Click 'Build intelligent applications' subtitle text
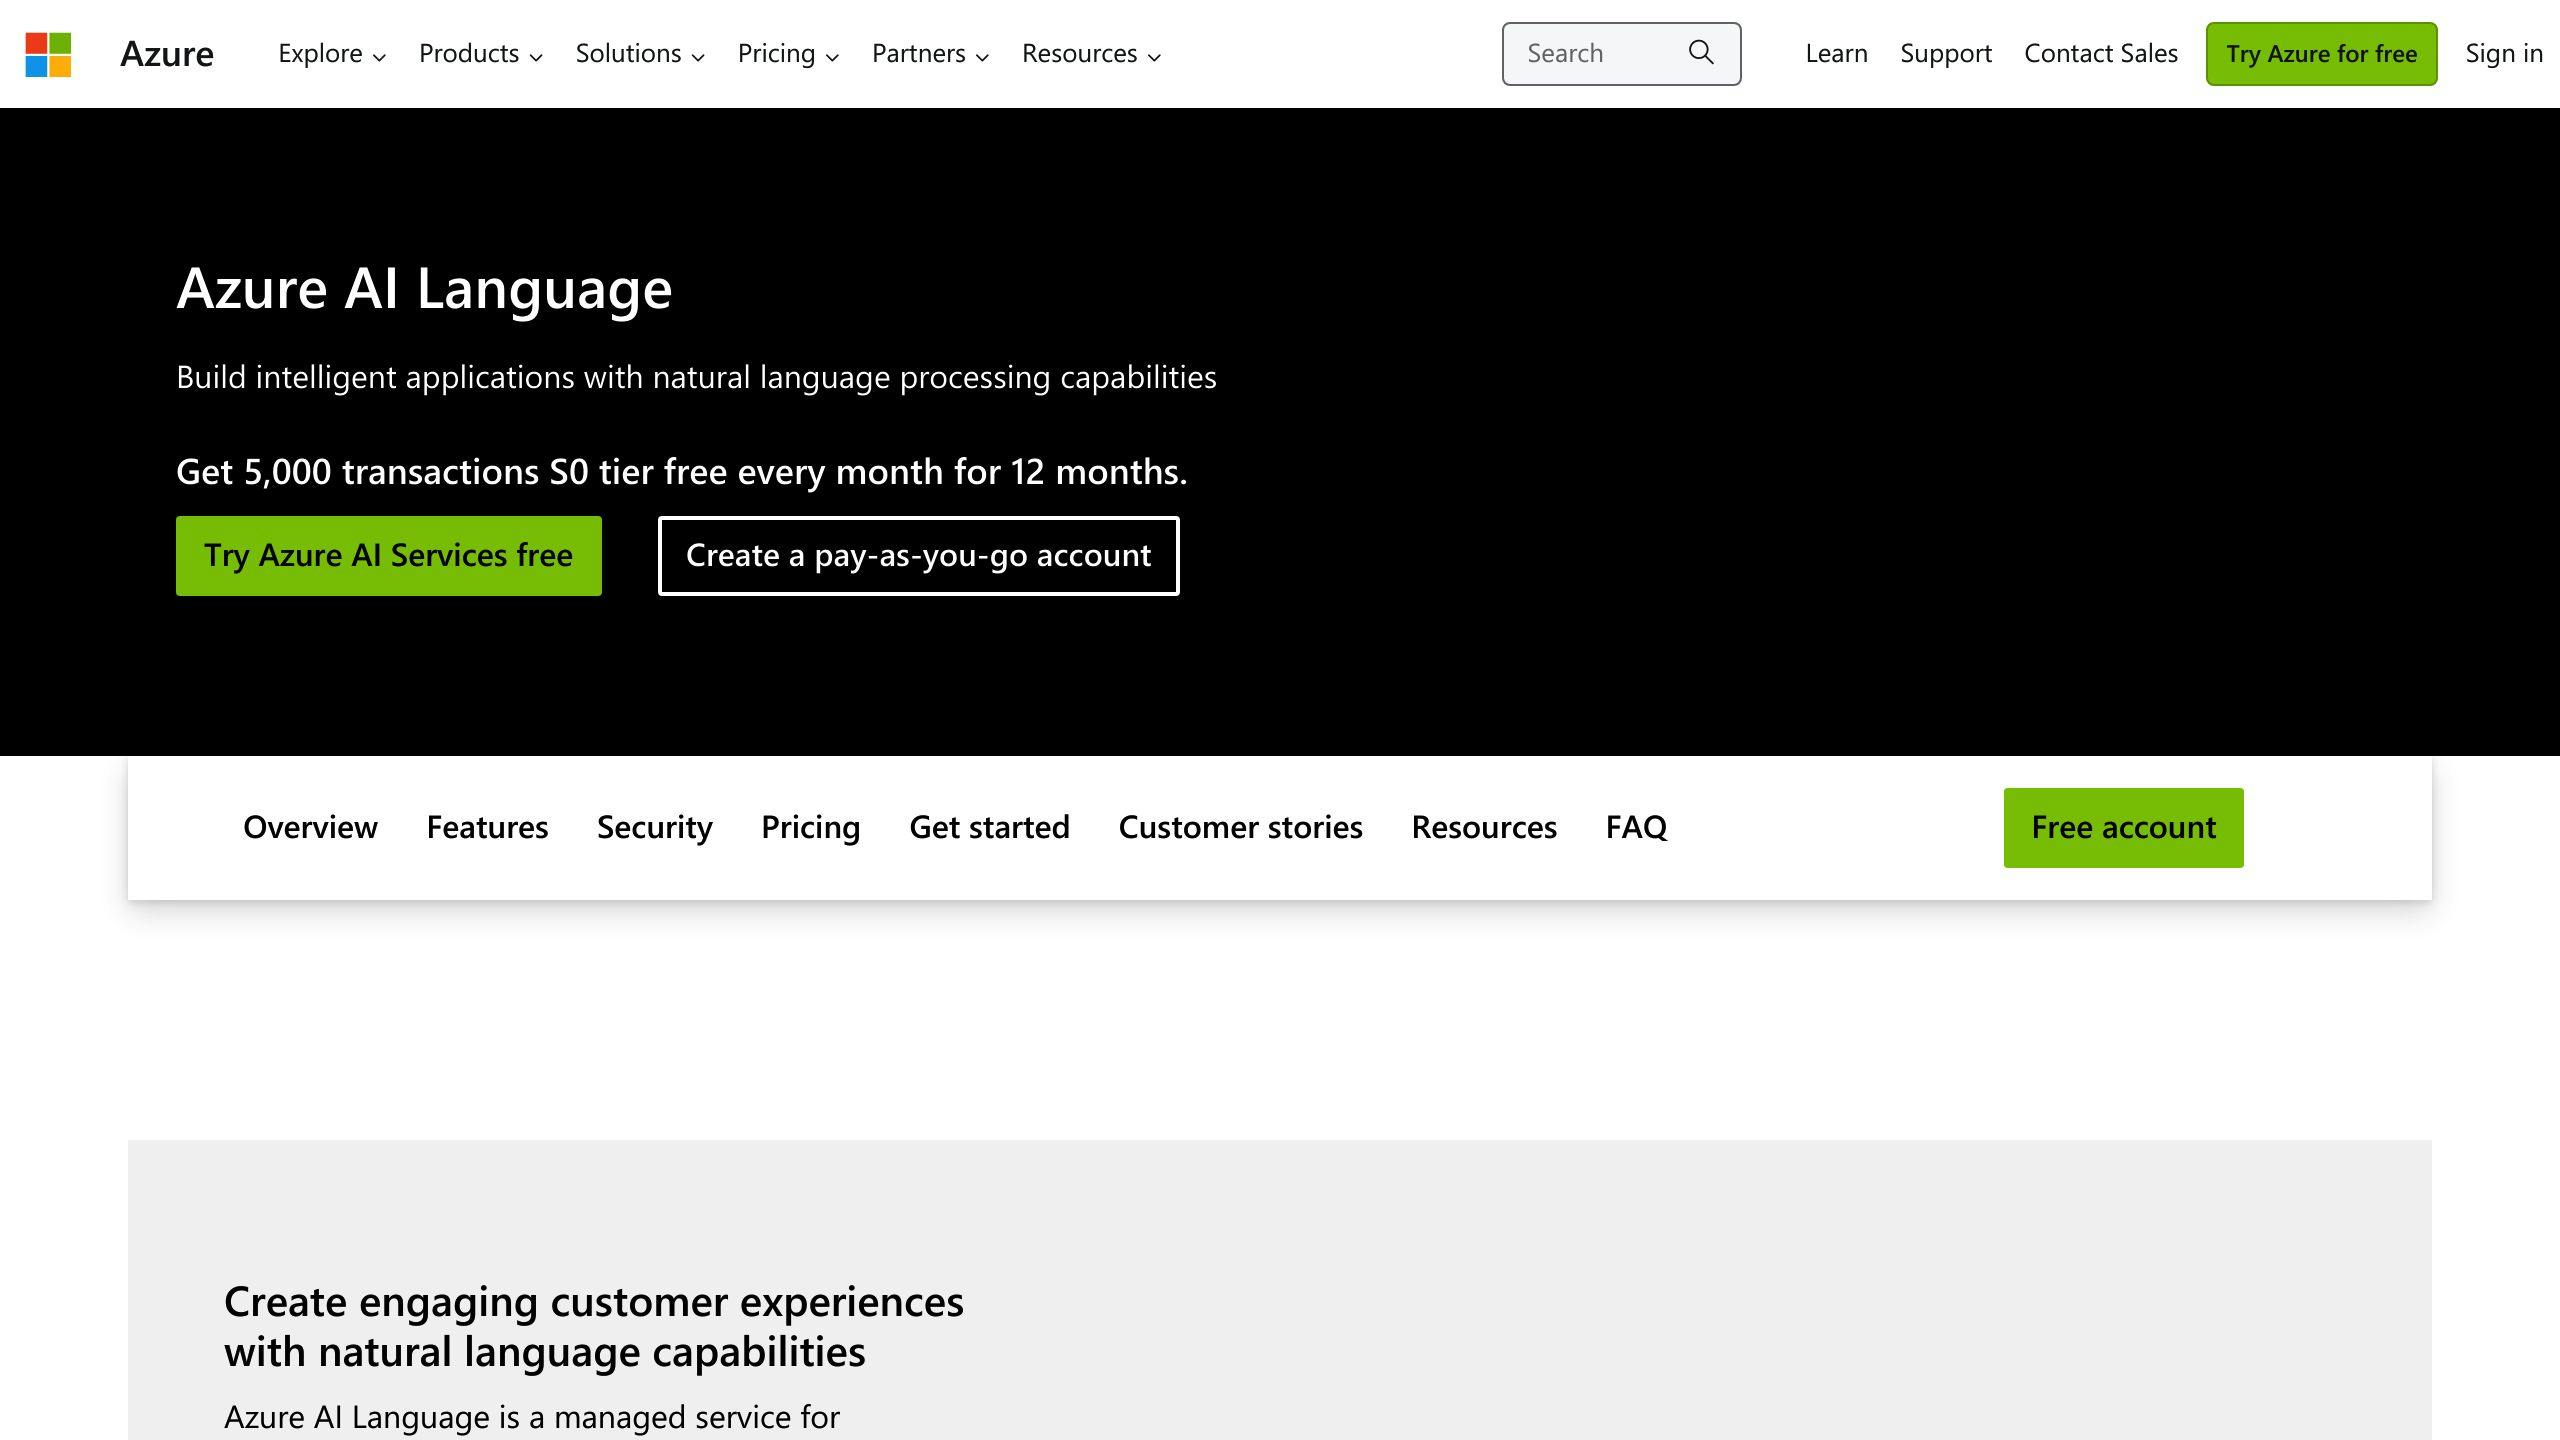2560x1440 pixels. point(696,378)
